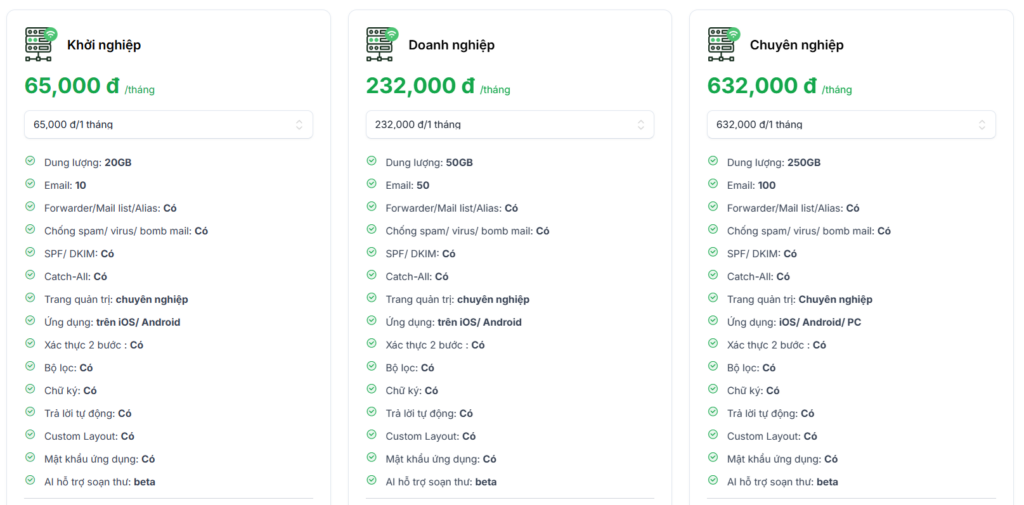Image resolution: width=1024 pixels, height=505 pixels.
Task: Click the checkmark beside iOS/ Android/ PC app feature
Action: pyautogui.click(x=713, y=321)
